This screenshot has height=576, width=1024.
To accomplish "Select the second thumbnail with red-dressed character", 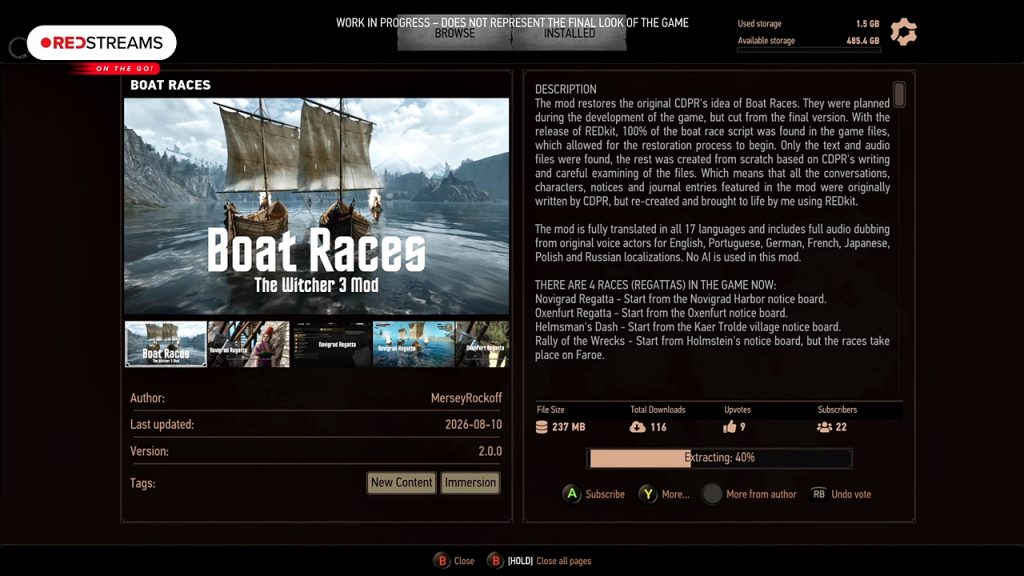I will (x=248, y=344).
